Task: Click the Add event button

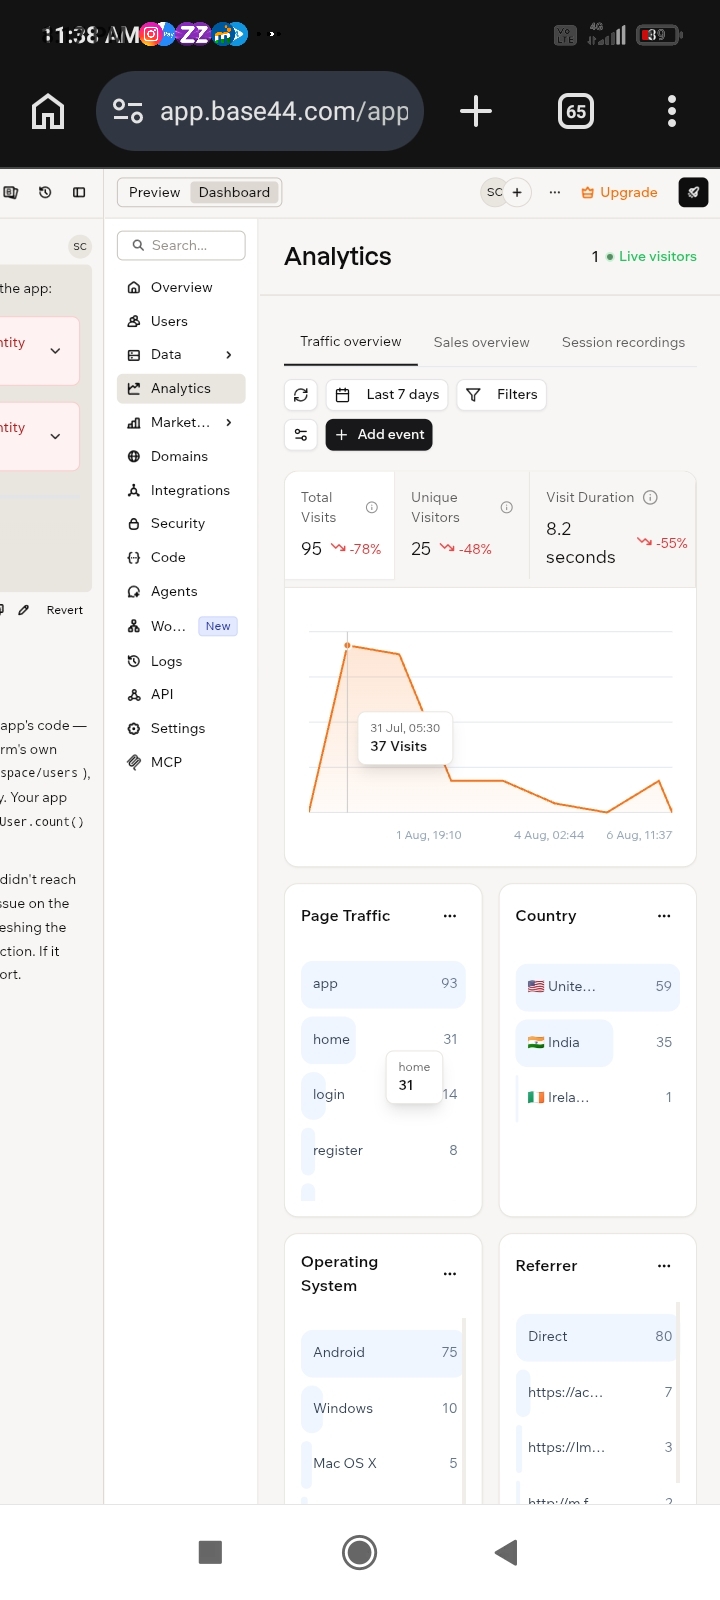Action: pos(379,435)
